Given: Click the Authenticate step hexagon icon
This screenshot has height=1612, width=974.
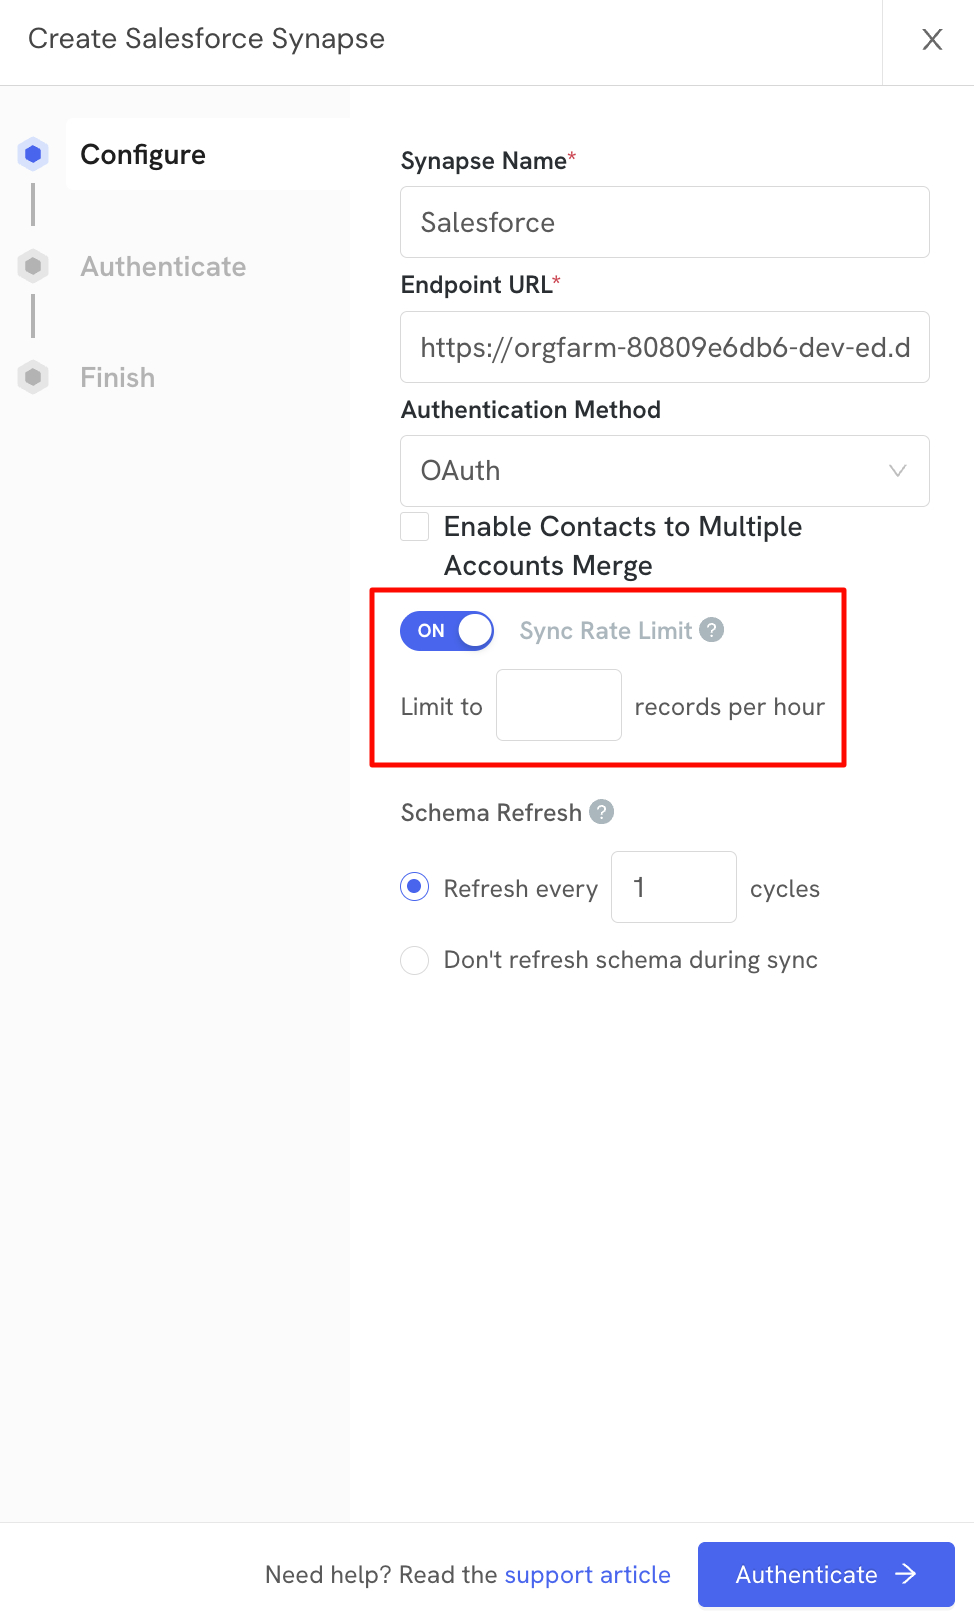Looking at the screenshot, I should (33, 266).
